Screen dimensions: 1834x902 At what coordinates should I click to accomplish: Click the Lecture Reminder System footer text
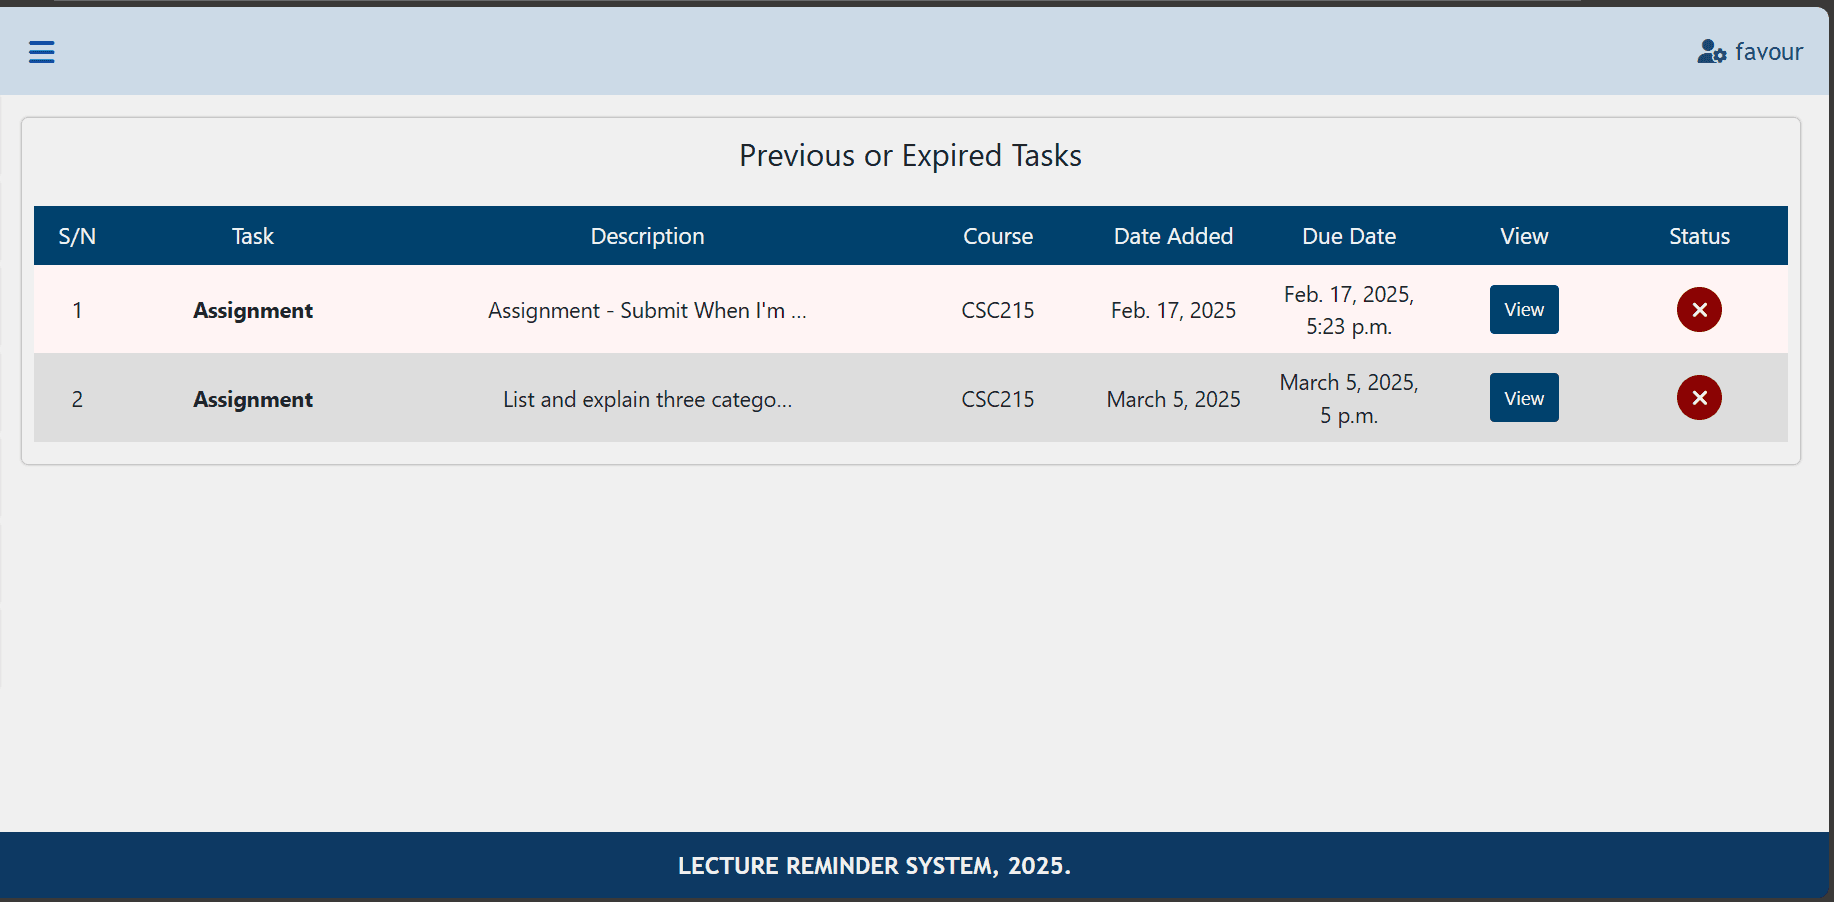pyautogui.click(x=874, y=866)
